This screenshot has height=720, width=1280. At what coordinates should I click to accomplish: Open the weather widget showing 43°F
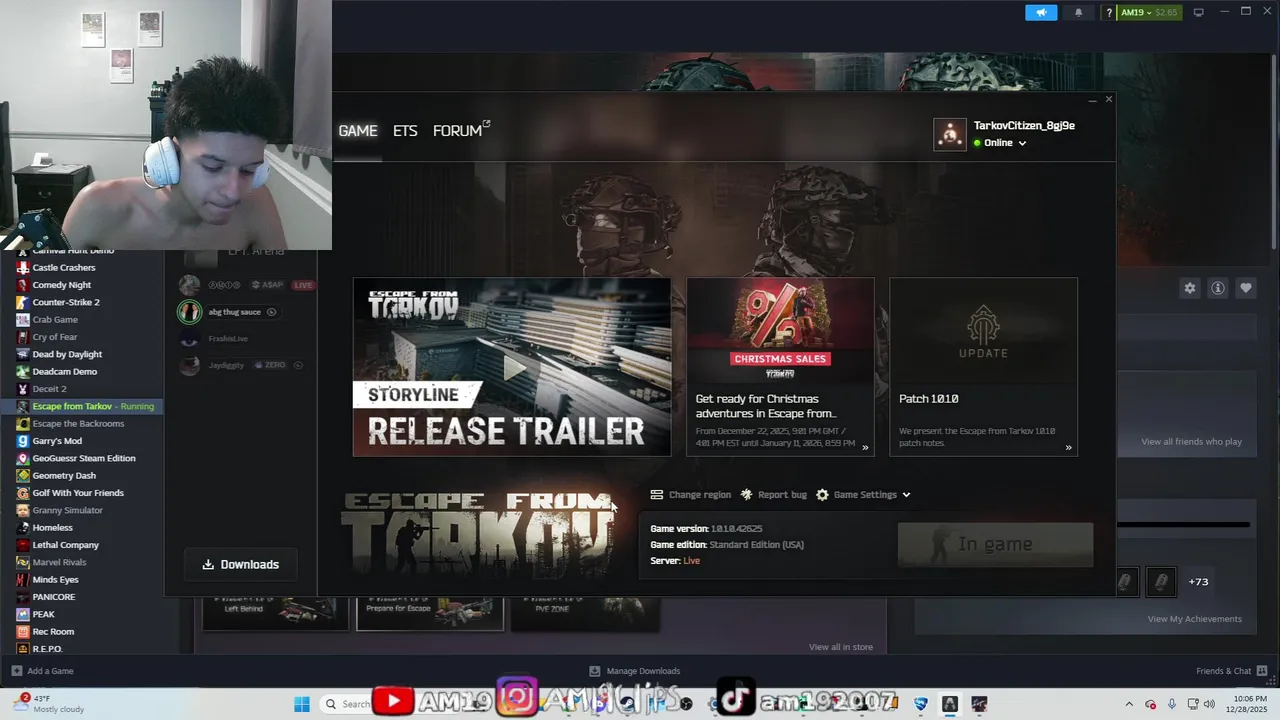pos(48,704)
